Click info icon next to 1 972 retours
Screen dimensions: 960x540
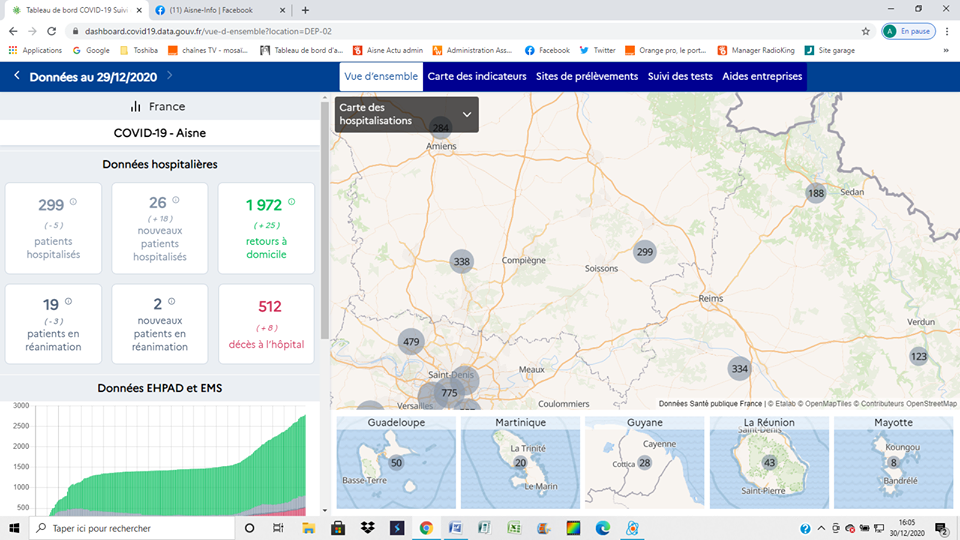pyautogui.click(x=292, y=202)
